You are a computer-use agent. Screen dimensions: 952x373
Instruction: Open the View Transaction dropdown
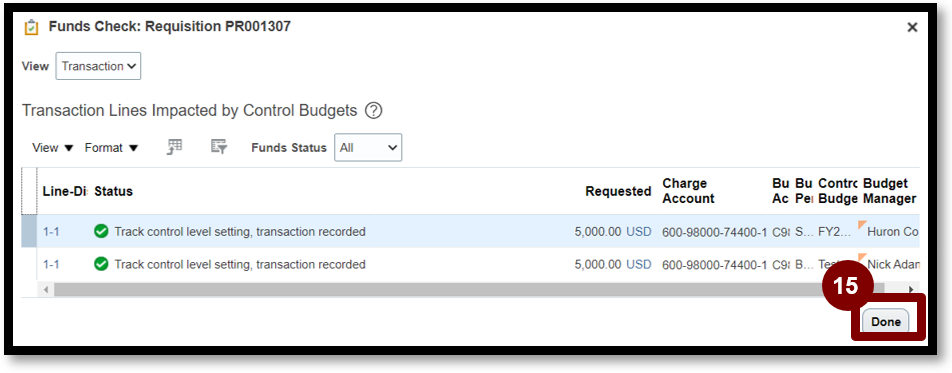[x=98, y=66]
